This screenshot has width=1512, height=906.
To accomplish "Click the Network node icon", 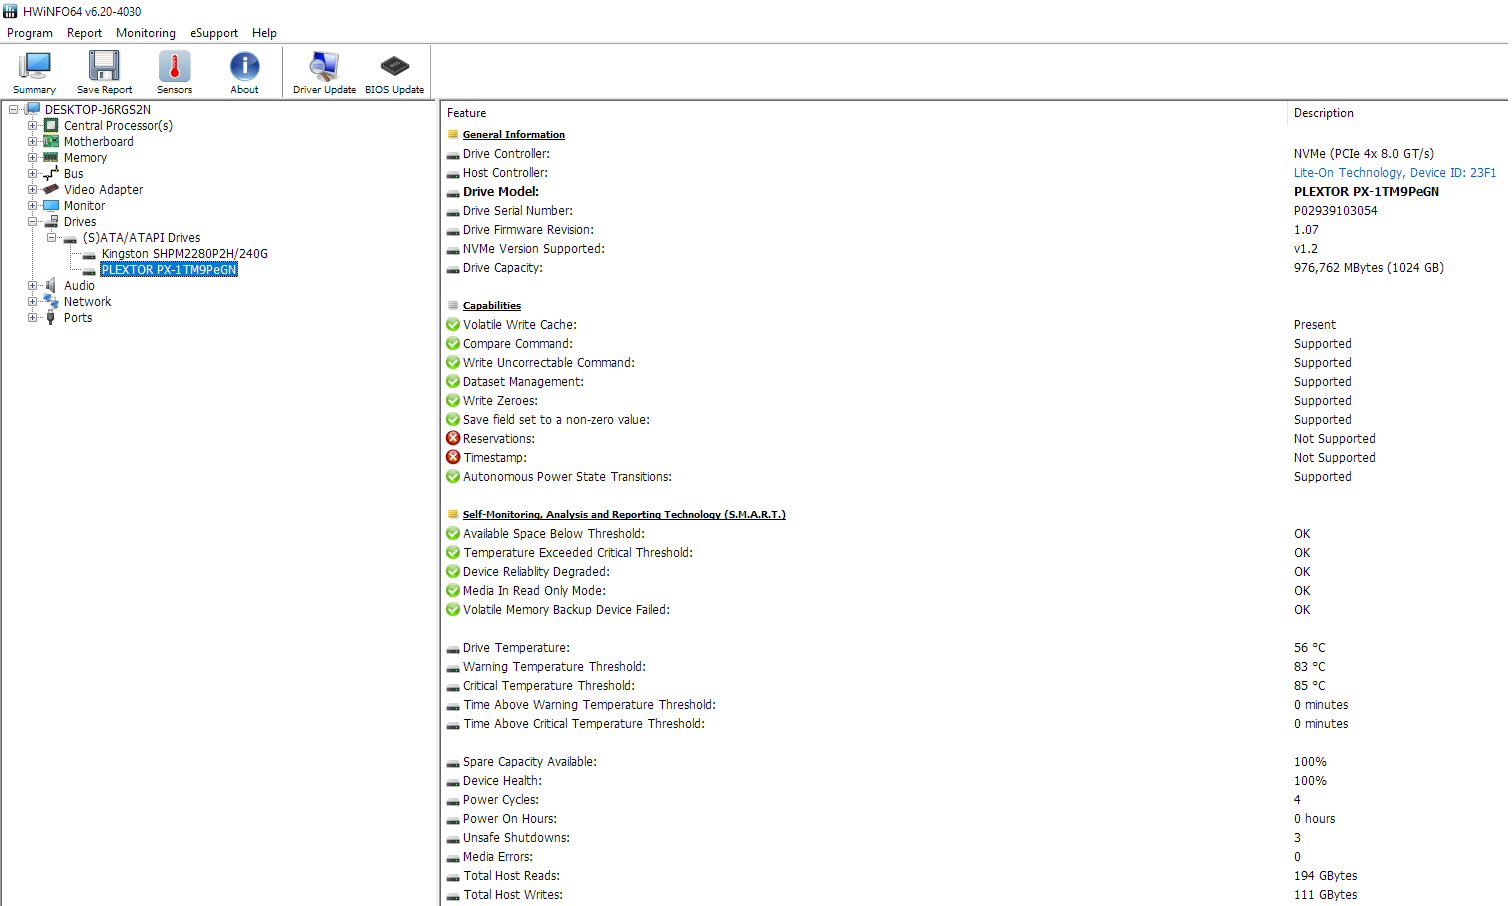I will click(x=51, y=302).
